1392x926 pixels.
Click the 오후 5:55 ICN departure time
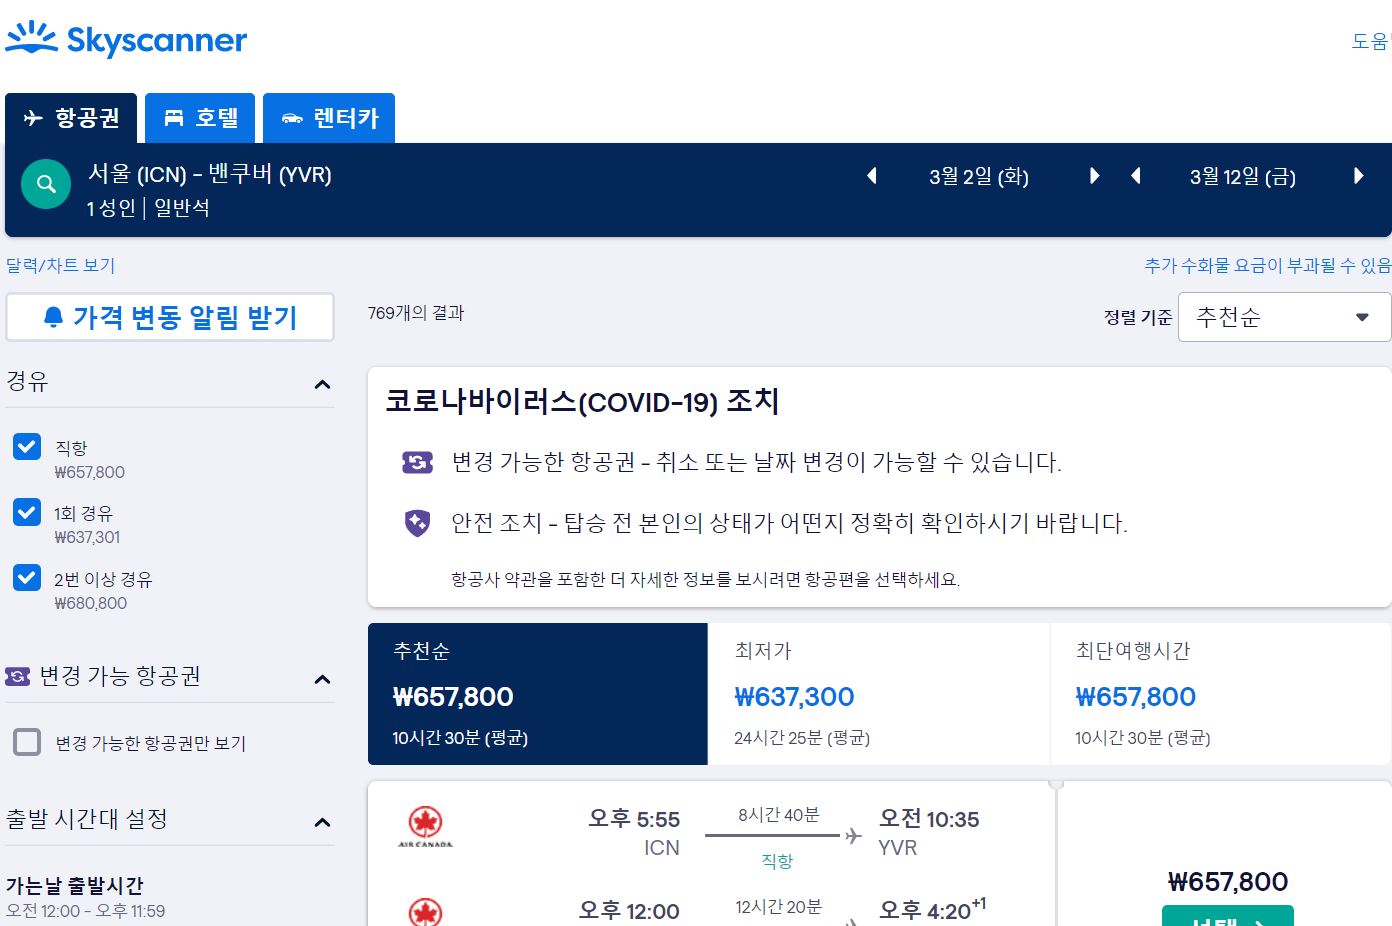pyautogui.click(x=634, y=819)
